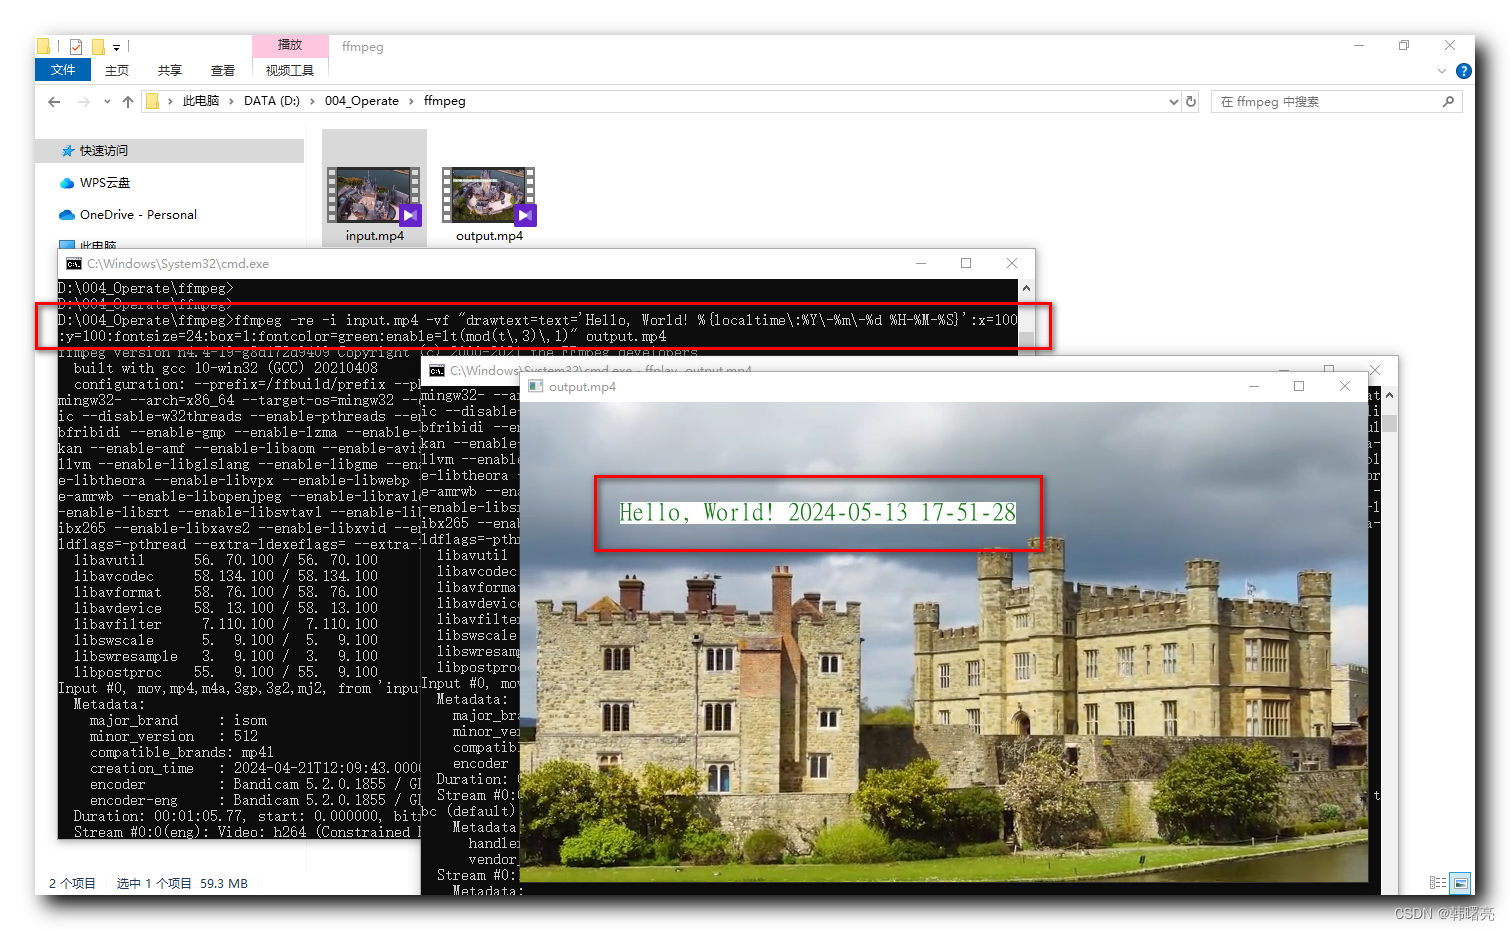Click the cmd.exe icon in the console title bar

click(x=73, y=263)
